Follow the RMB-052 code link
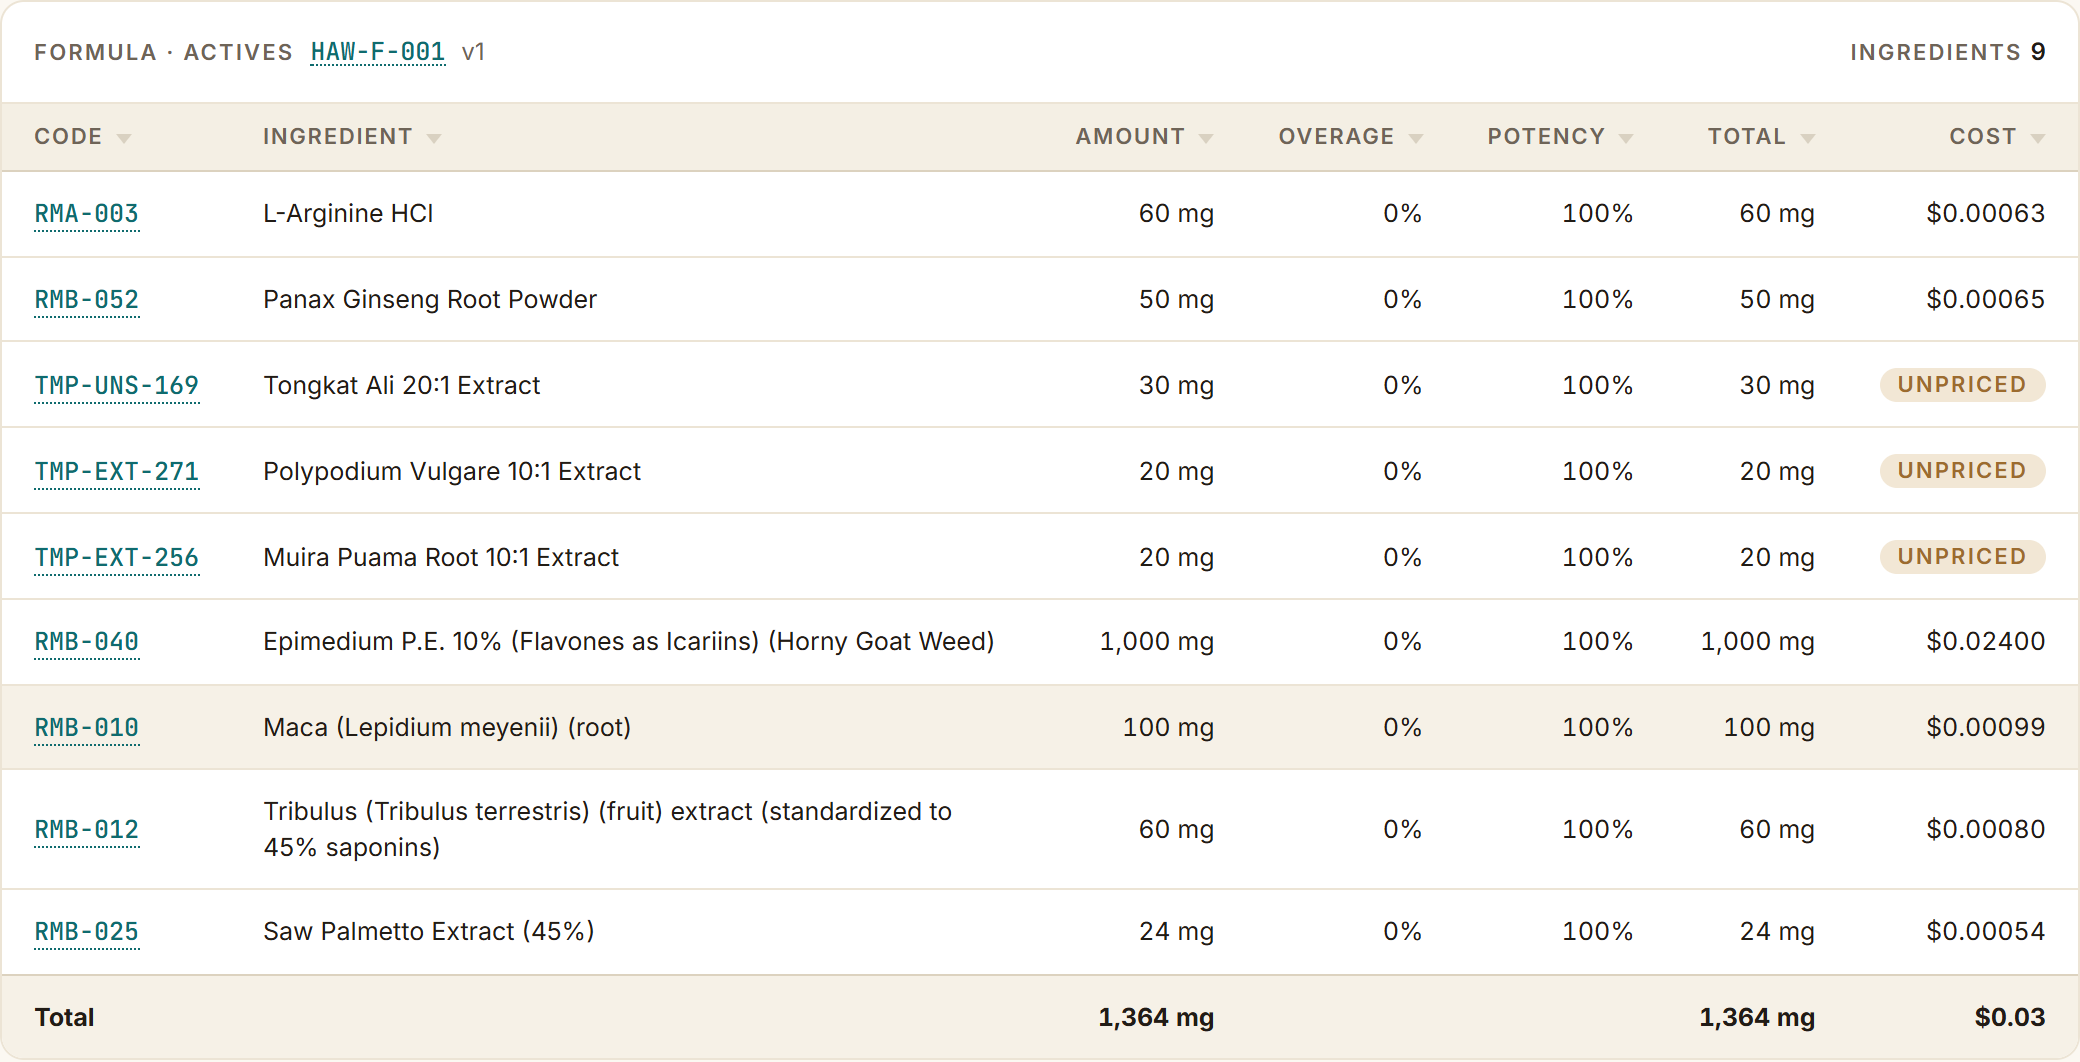This screenshot has width=2080, height=1062. [87, 300]
